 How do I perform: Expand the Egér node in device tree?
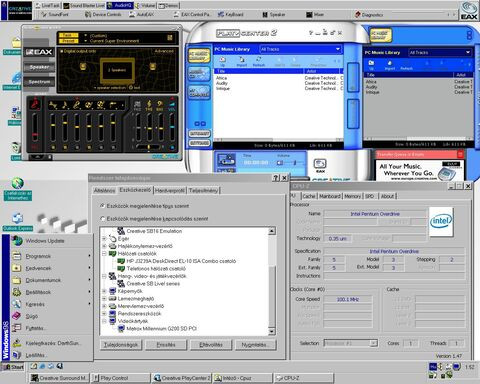point(104,239)
